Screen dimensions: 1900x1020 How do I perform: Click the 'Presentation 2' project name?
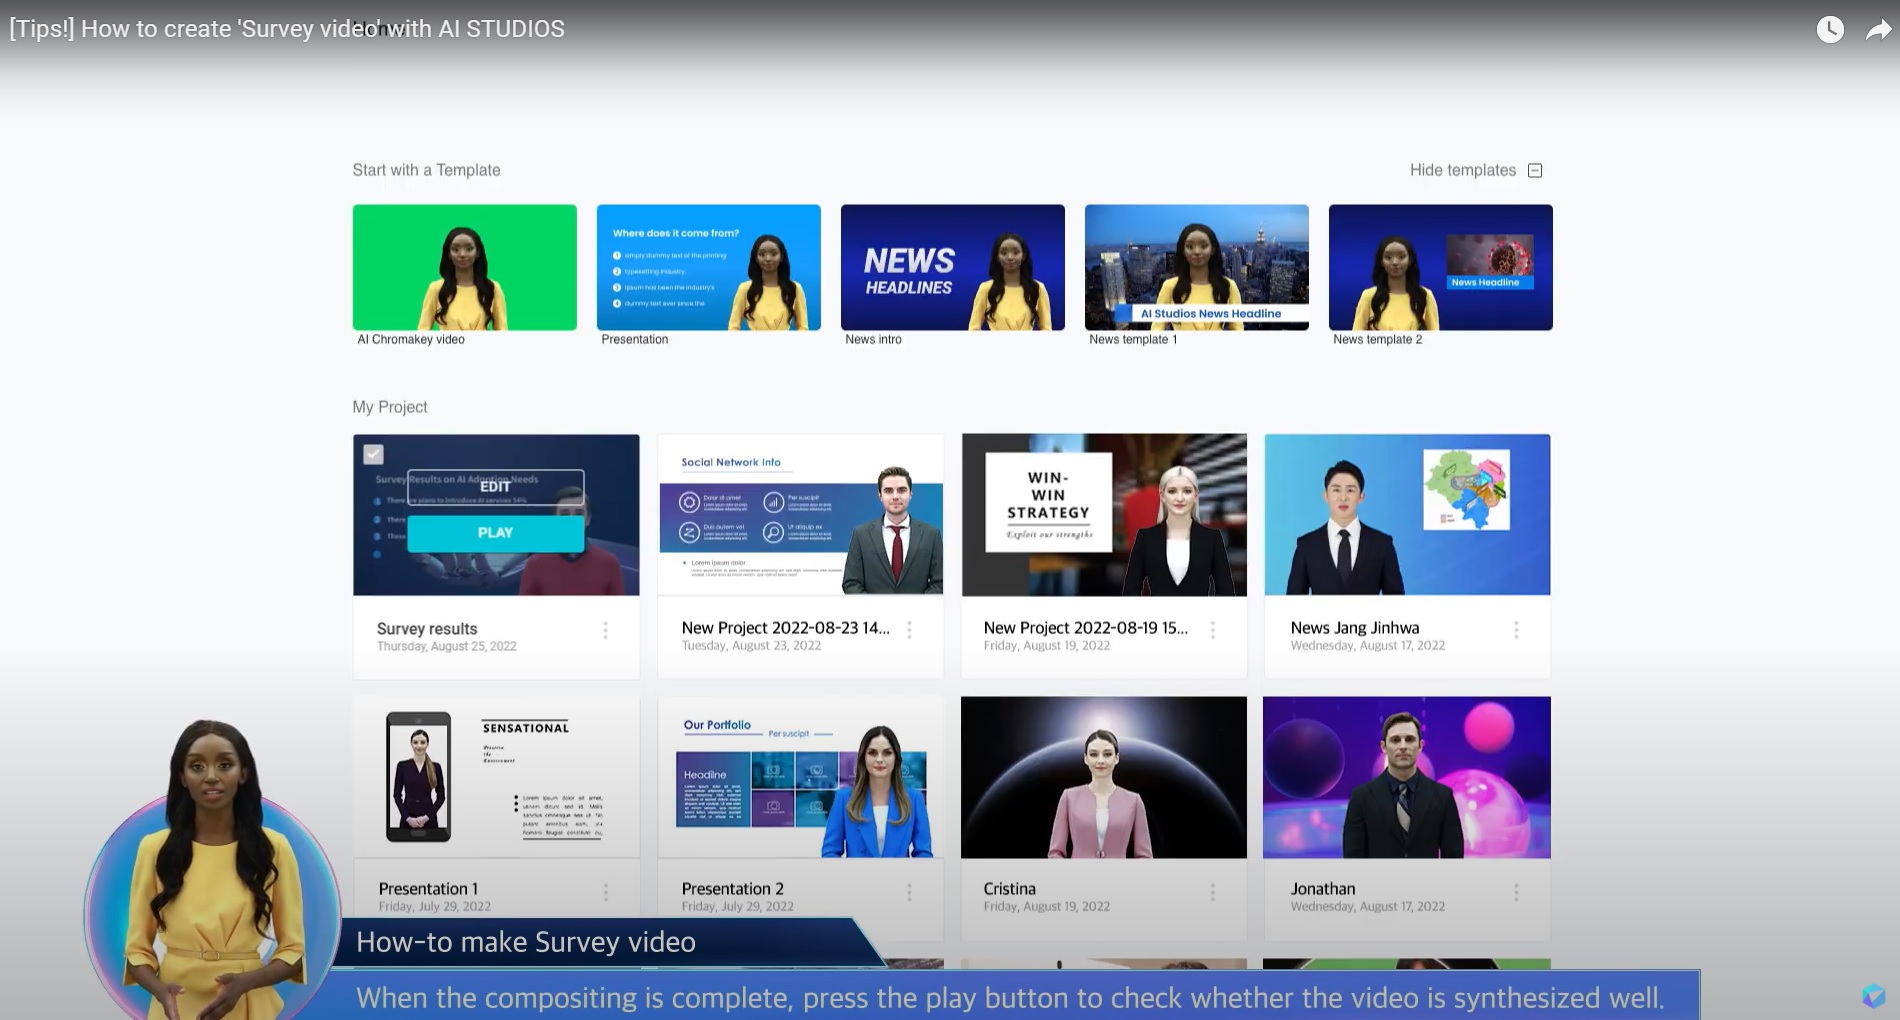733,889
